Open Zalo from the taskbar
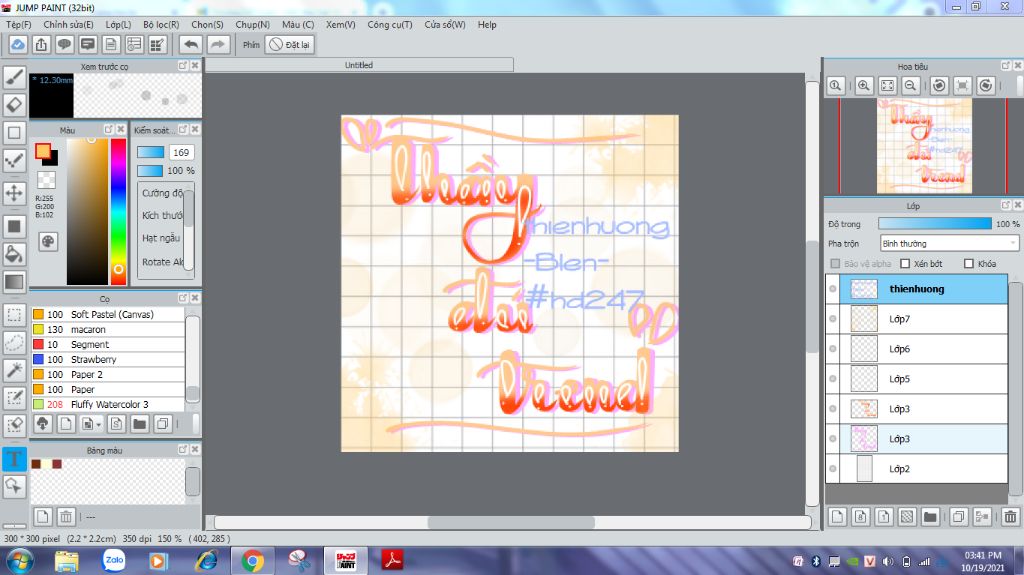This screenshot has height=575, width=1024. (114, 560)
